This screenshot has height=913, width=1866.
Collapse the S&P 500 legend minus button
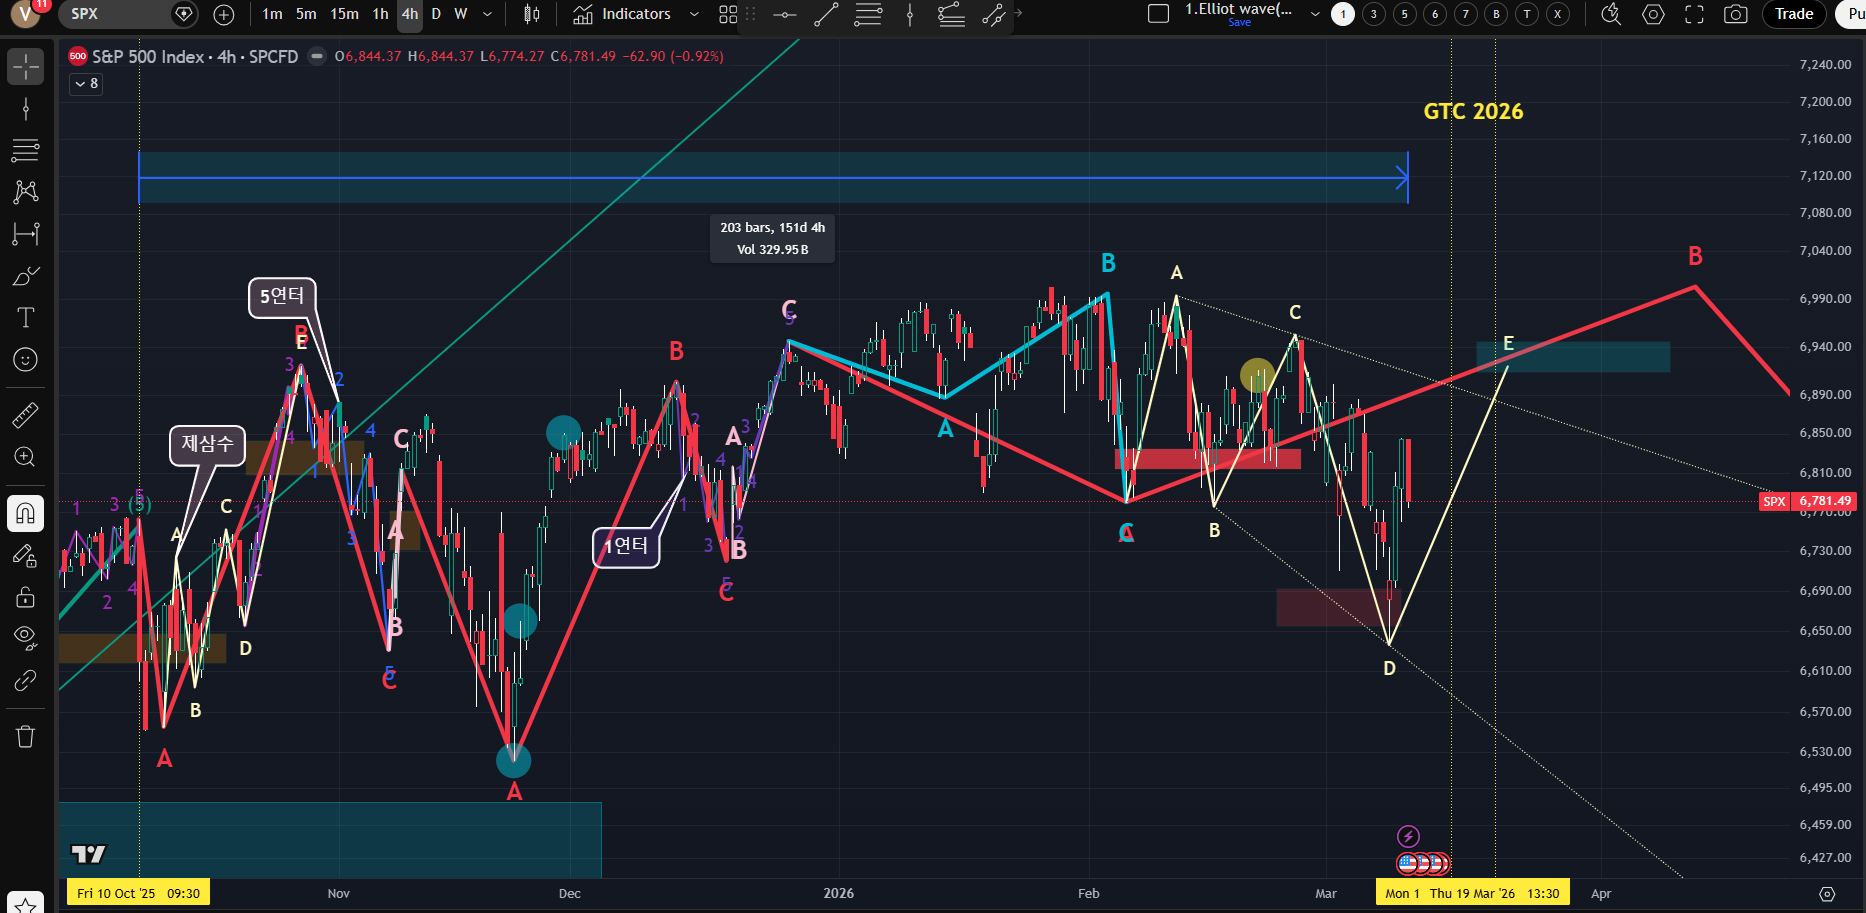click(x=317, y=56)
